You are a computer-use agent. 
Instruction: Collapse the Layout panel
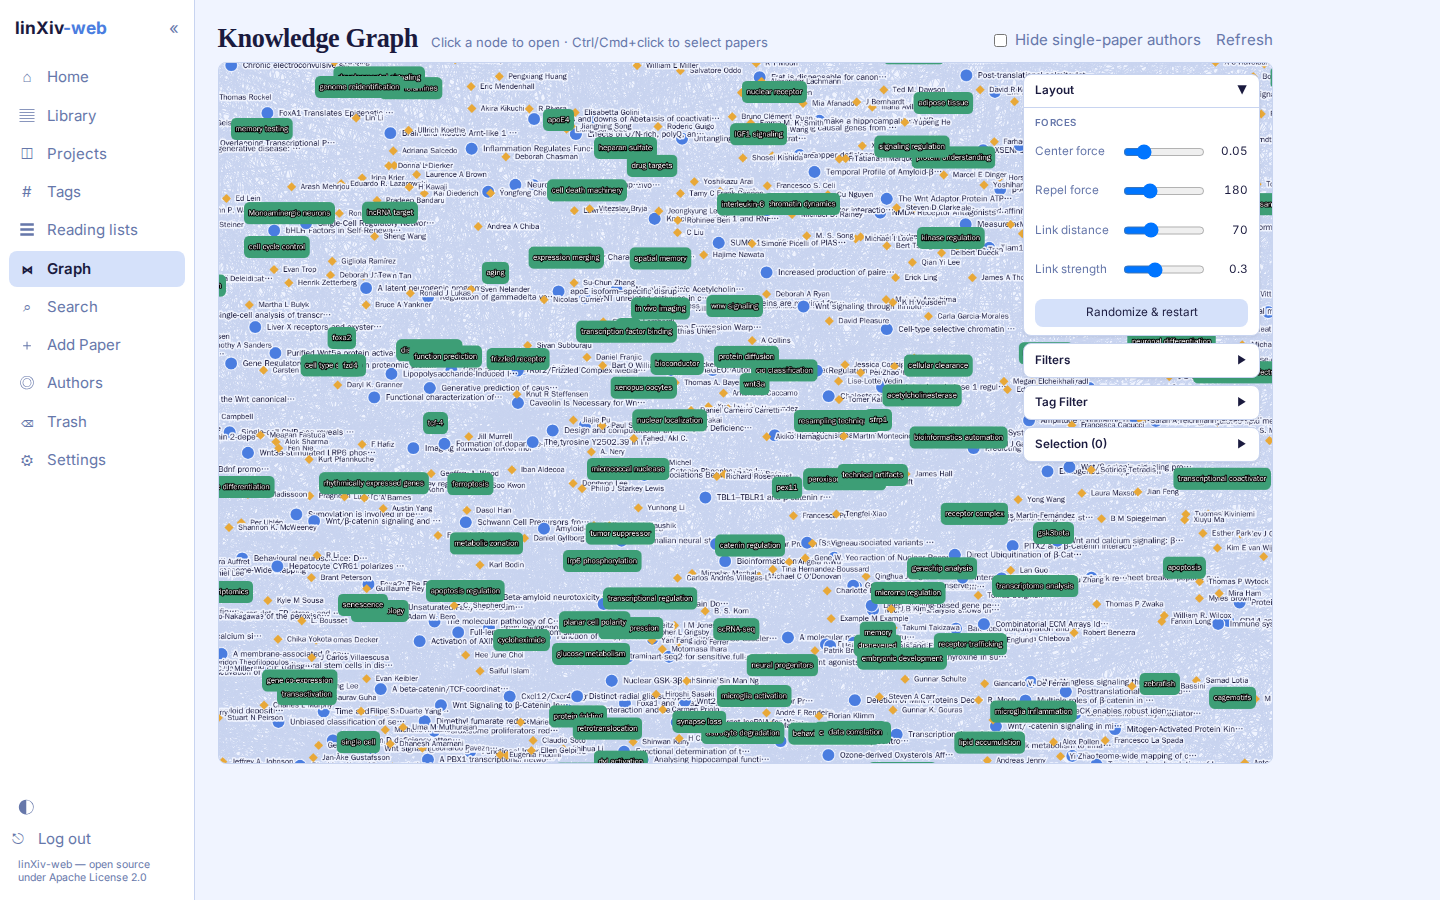(x=1141, y=90)
